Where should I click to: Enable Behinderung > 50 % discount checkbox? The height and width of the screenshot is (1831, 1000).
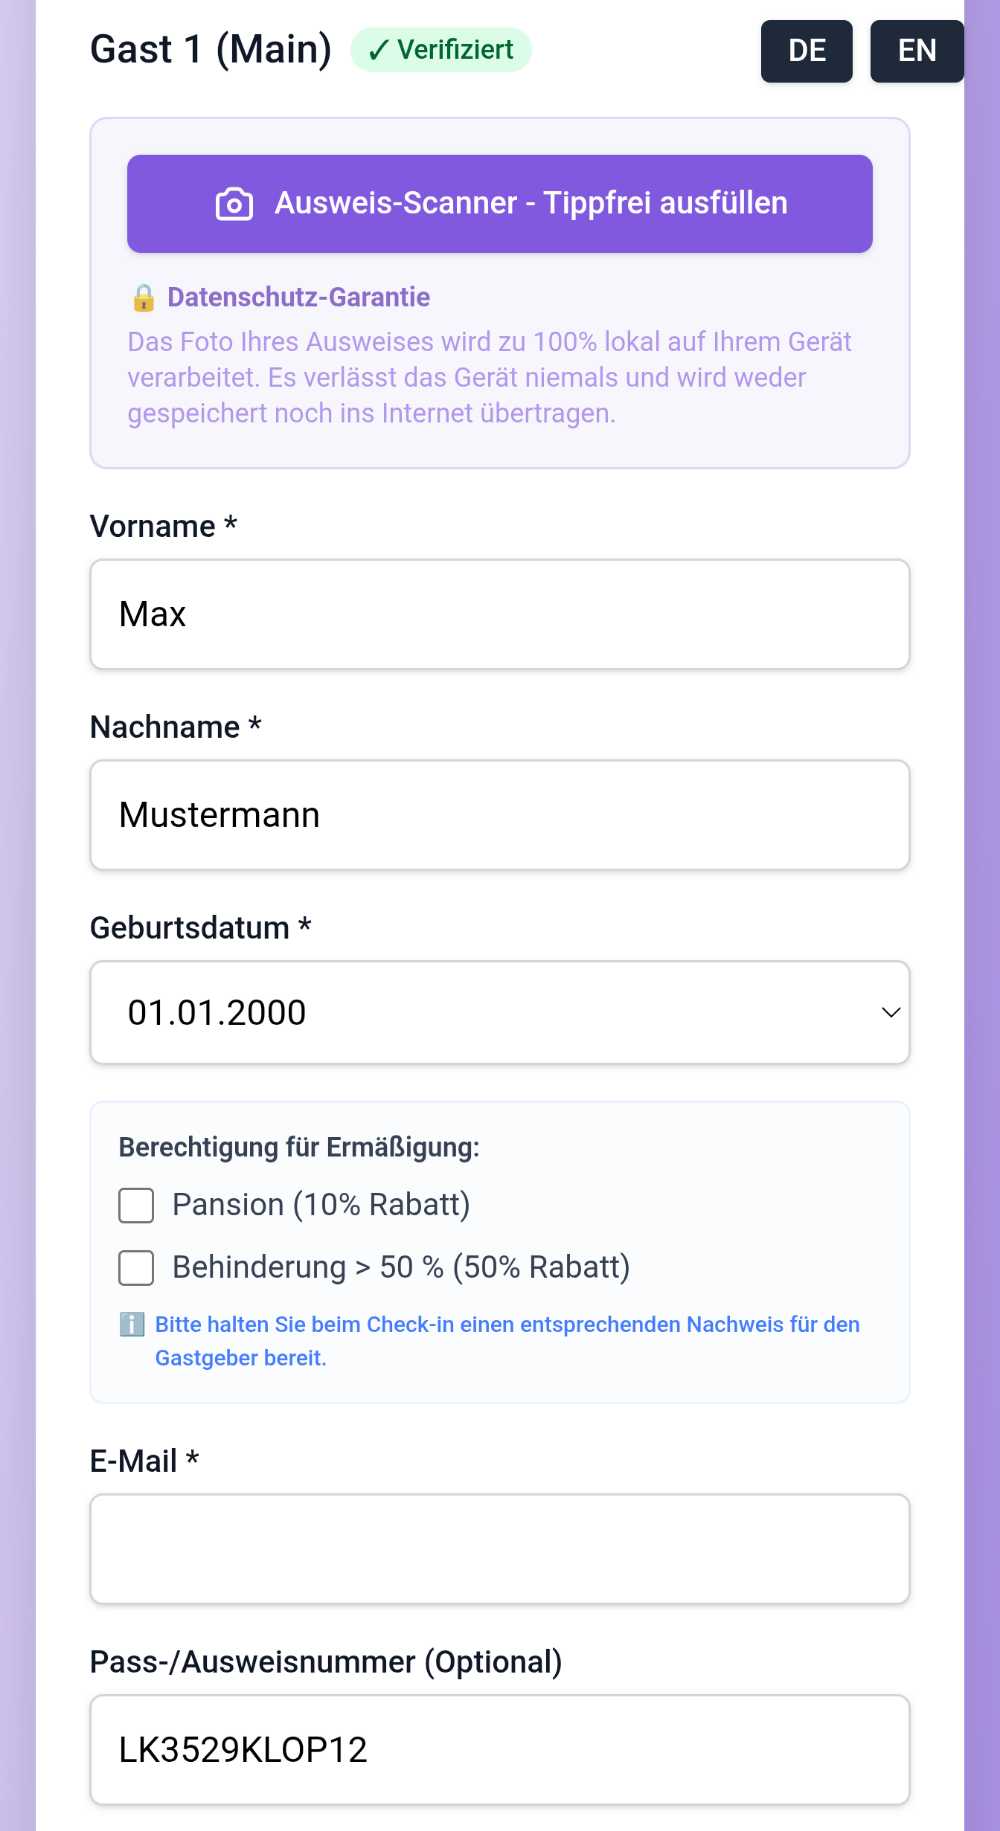136,1268
